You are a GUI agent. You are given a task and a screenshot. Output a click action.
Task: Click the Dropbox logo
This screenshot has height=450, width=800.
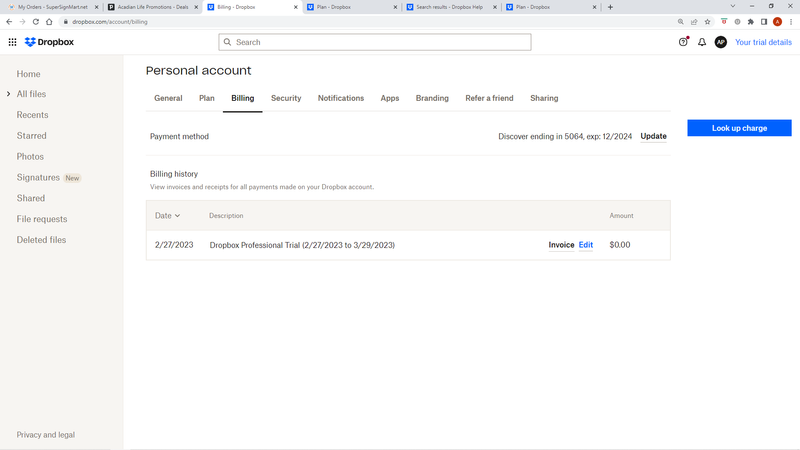tap(49, 43)
